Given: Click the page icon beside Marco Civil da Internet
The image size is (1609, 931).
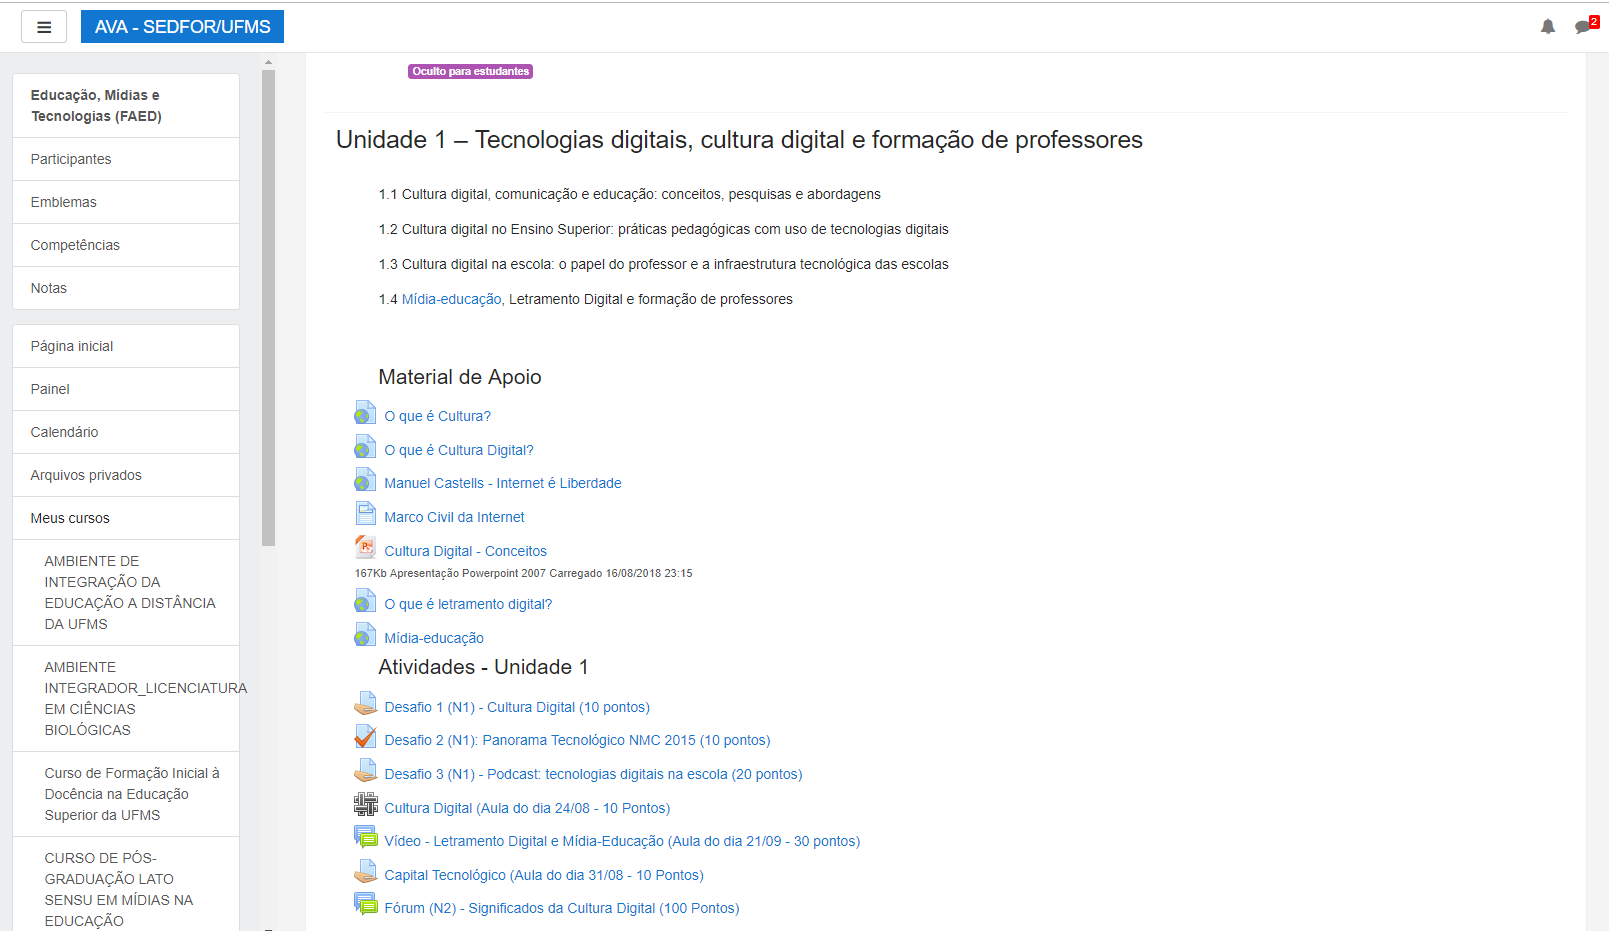Looking at the screenshot, I should (365, 514).
